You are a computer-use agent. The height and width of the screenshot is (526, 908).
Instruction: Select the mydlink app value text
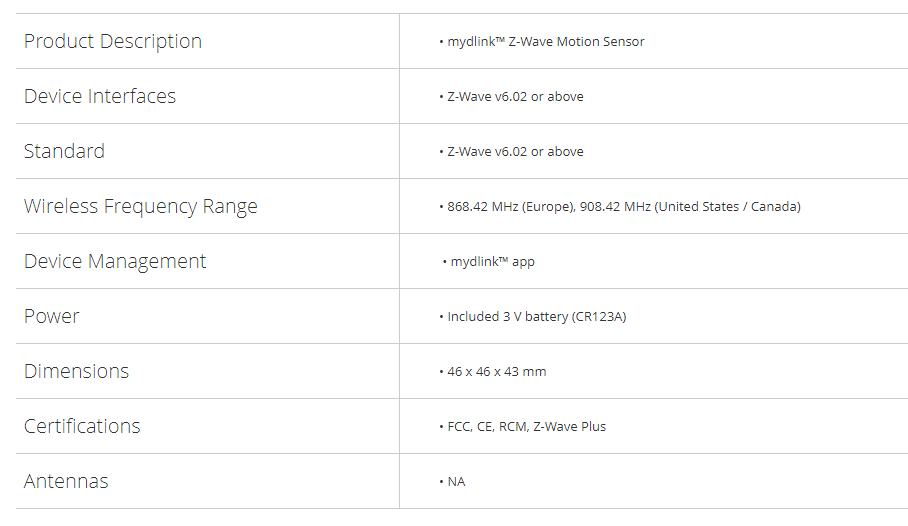(492, 262)
